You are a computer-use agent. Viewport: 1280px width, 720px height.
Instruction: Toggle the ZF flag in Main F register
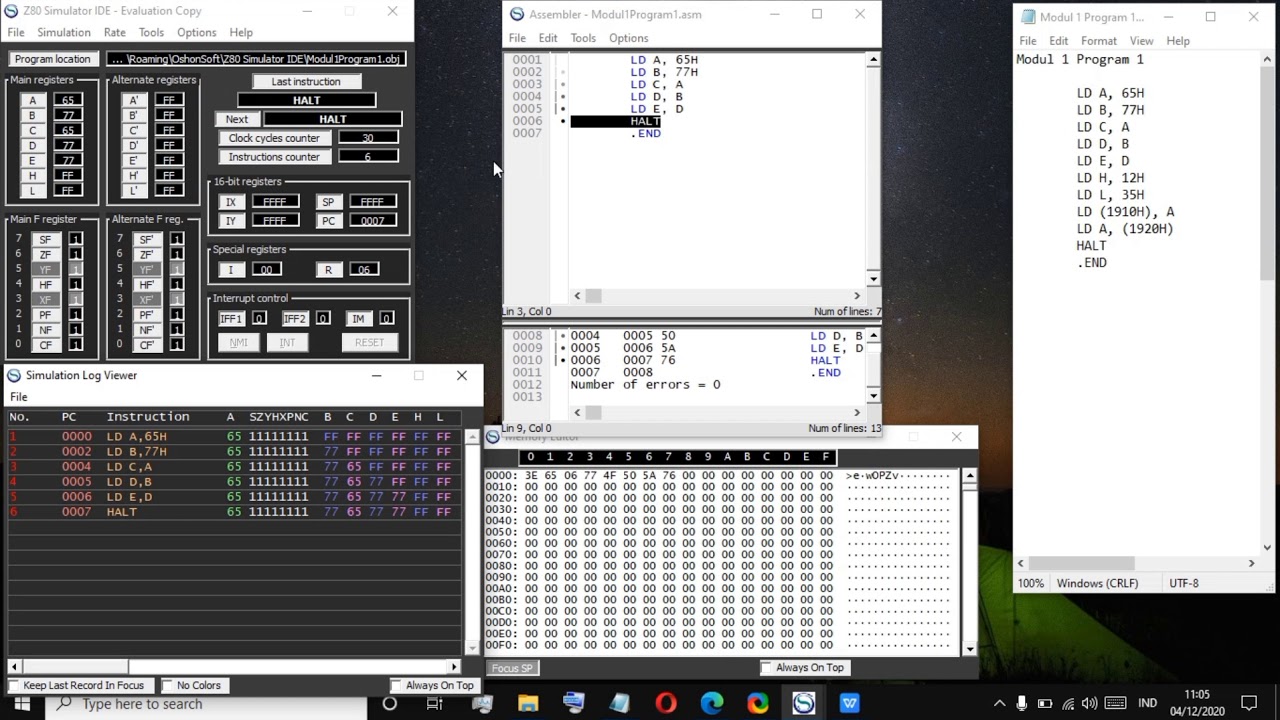(46, 255)
